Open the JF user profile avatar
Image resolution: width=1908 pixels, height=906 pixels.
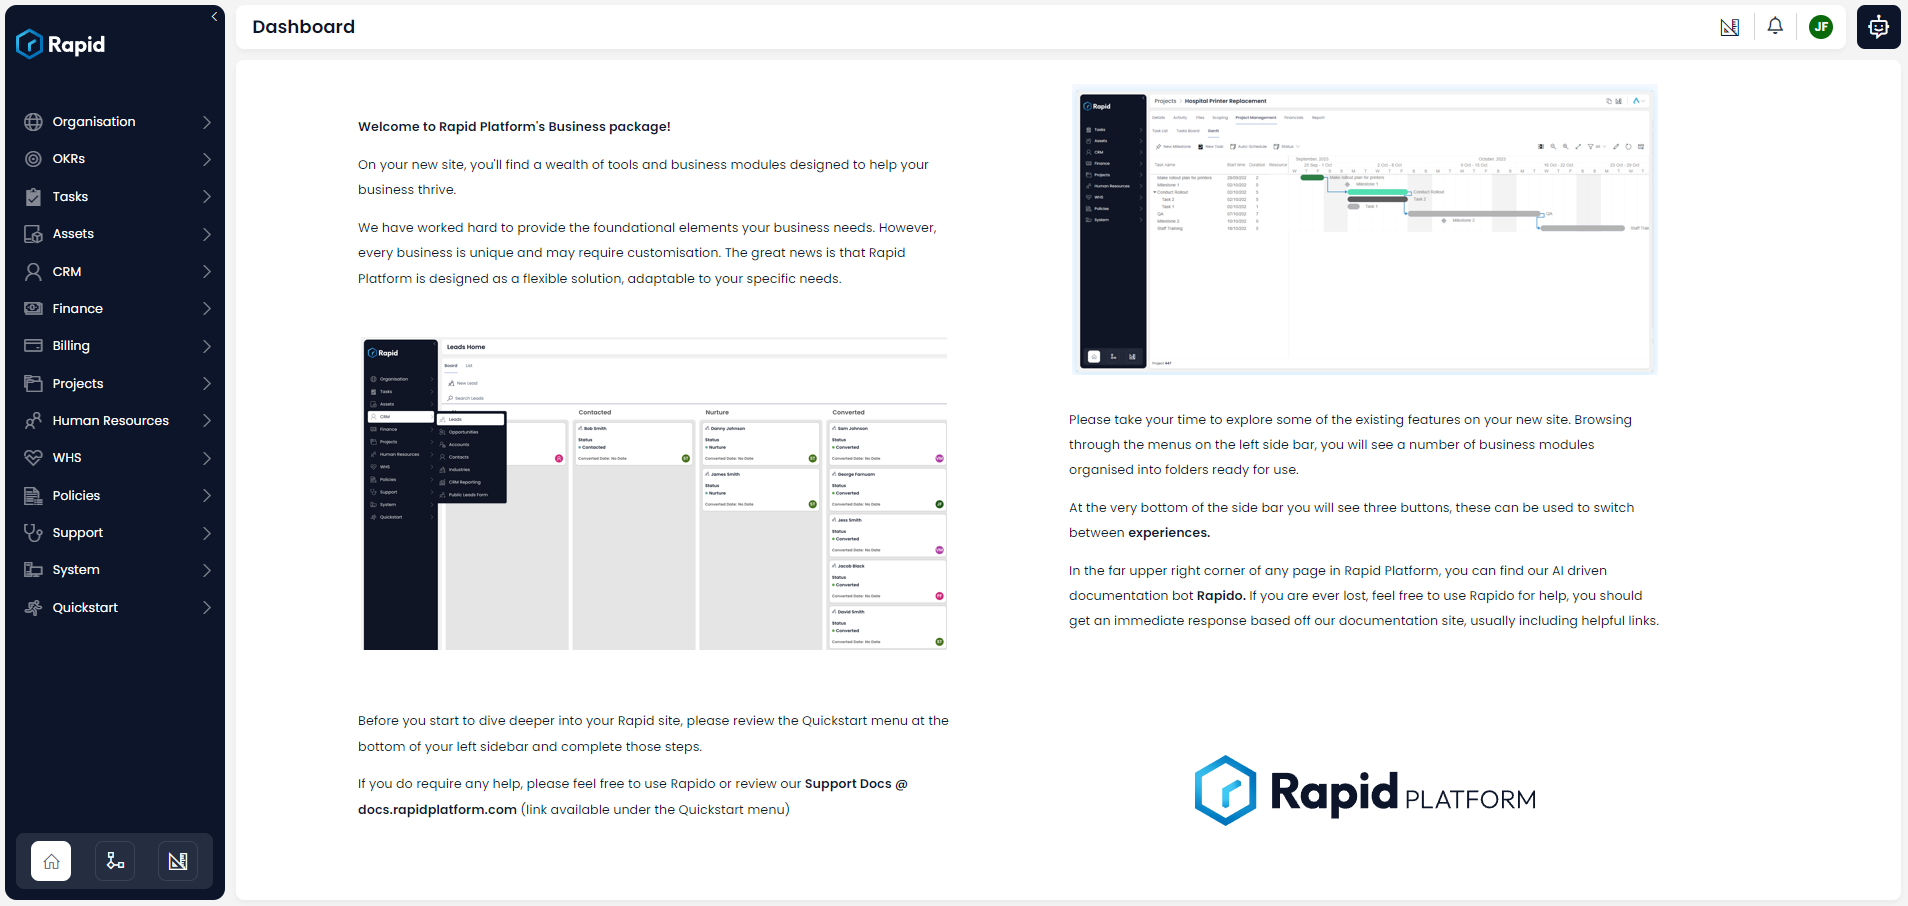click(x=1821, y=27)
